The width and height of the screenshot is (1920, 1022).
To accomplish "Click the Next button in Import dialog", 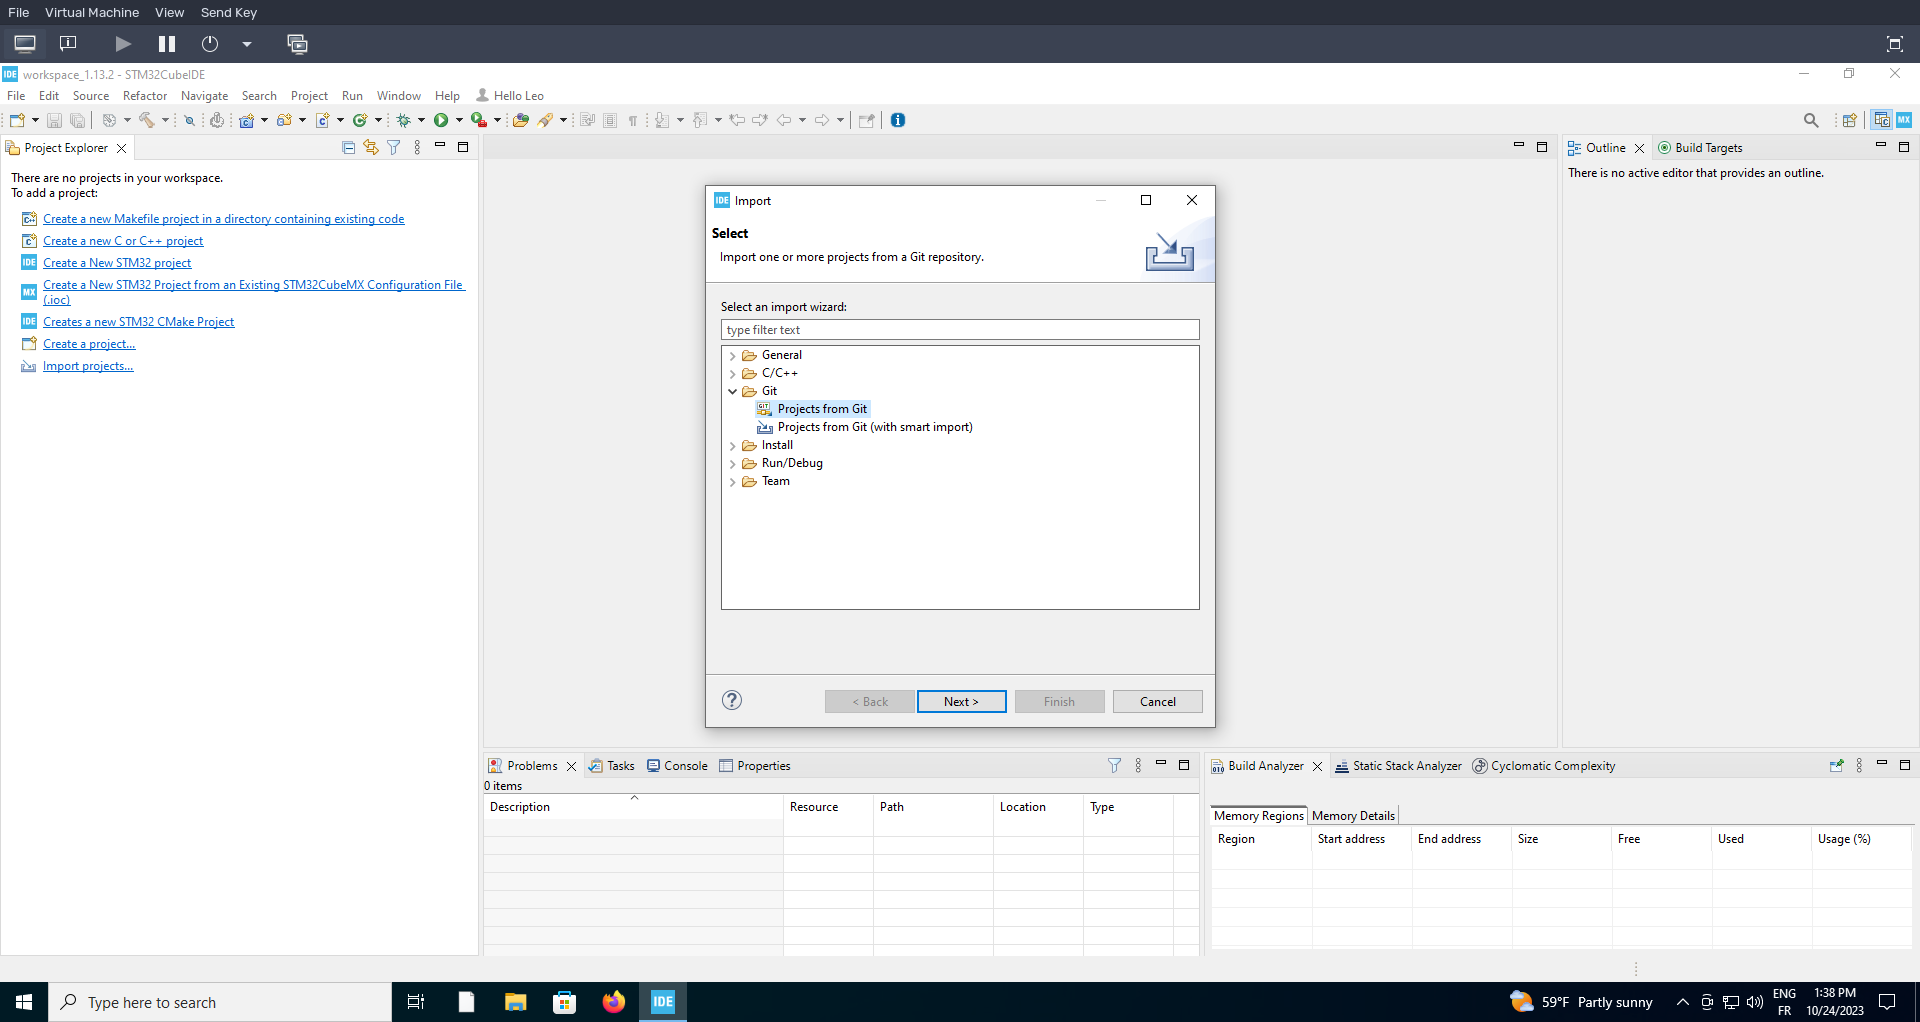I will pyautogui.click(x=962, y=701).
